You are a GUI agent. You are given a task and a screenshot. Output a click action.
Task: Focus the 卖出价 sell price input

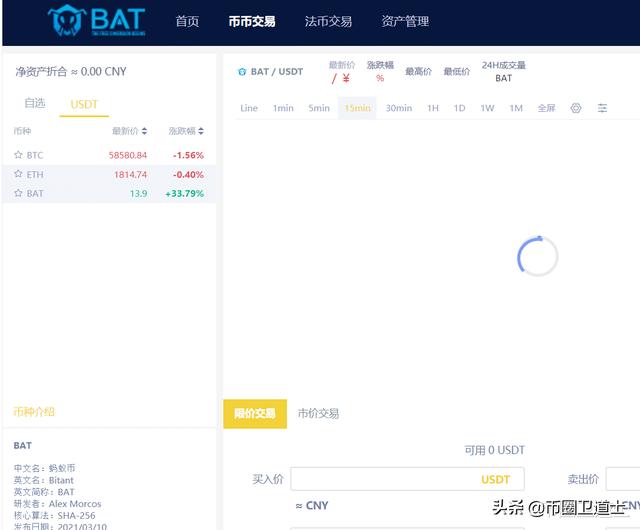622,479
